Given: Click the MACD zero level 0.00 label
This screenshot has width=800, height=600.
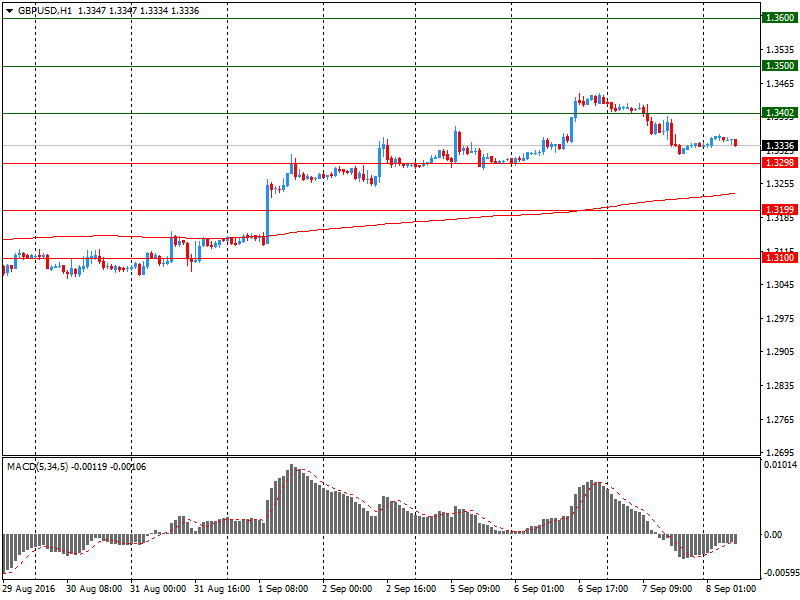Looking at the screenshot, I should click(773, 535).
